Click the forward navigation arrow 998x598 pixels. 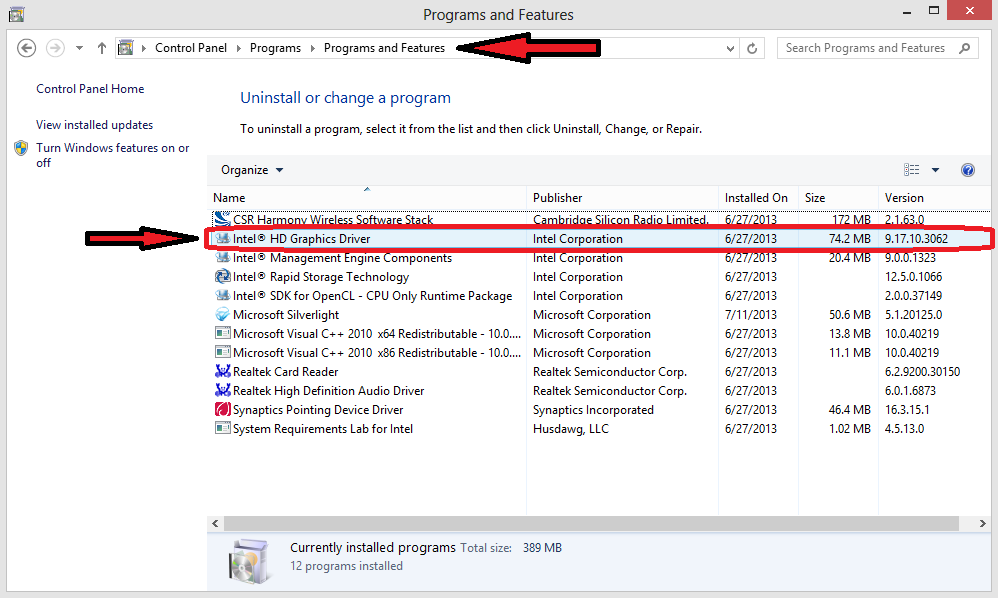tap(55, 48)
